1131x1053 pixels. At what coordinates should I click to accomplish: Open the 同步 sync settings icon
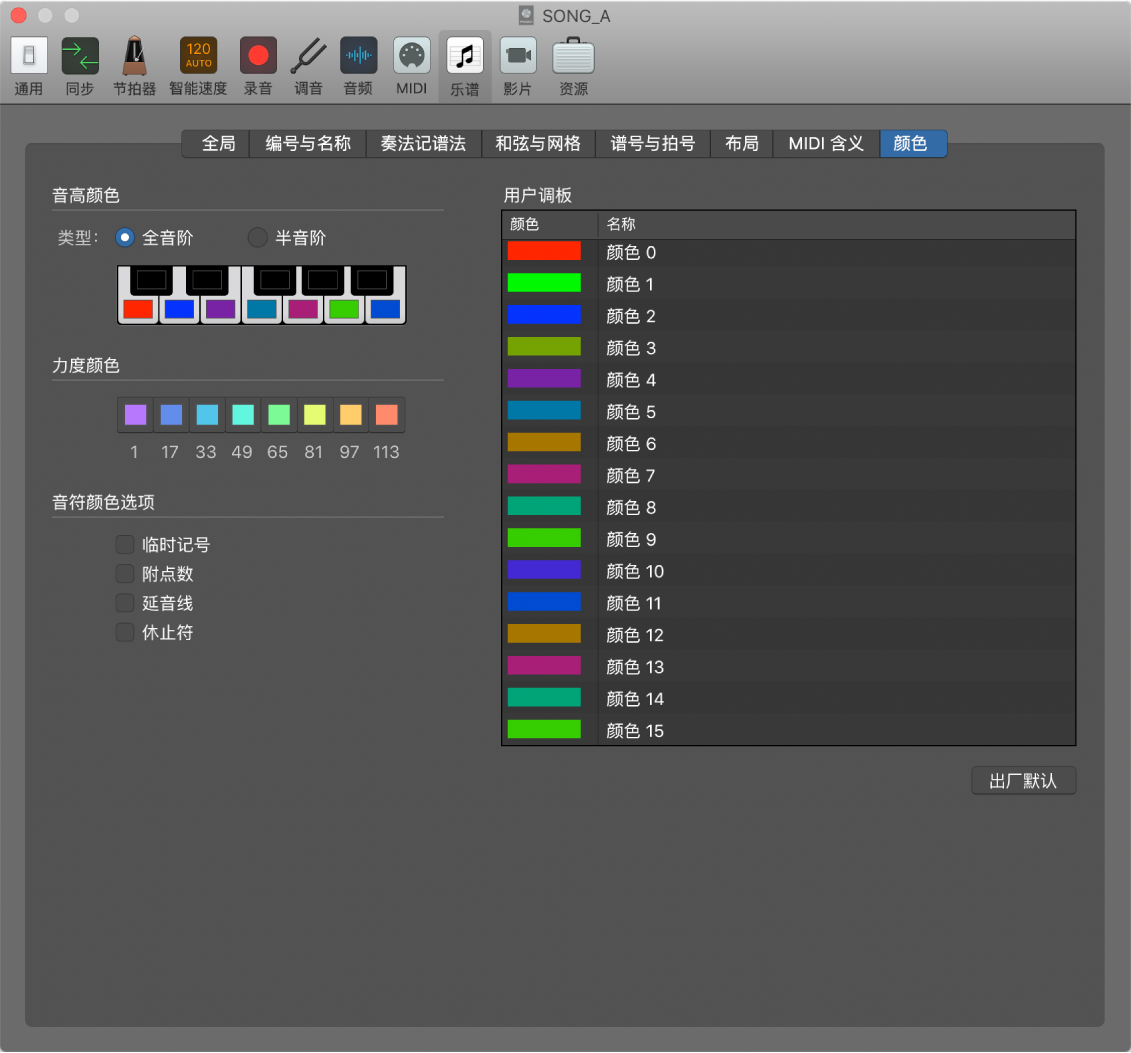(x=80, y=66)
